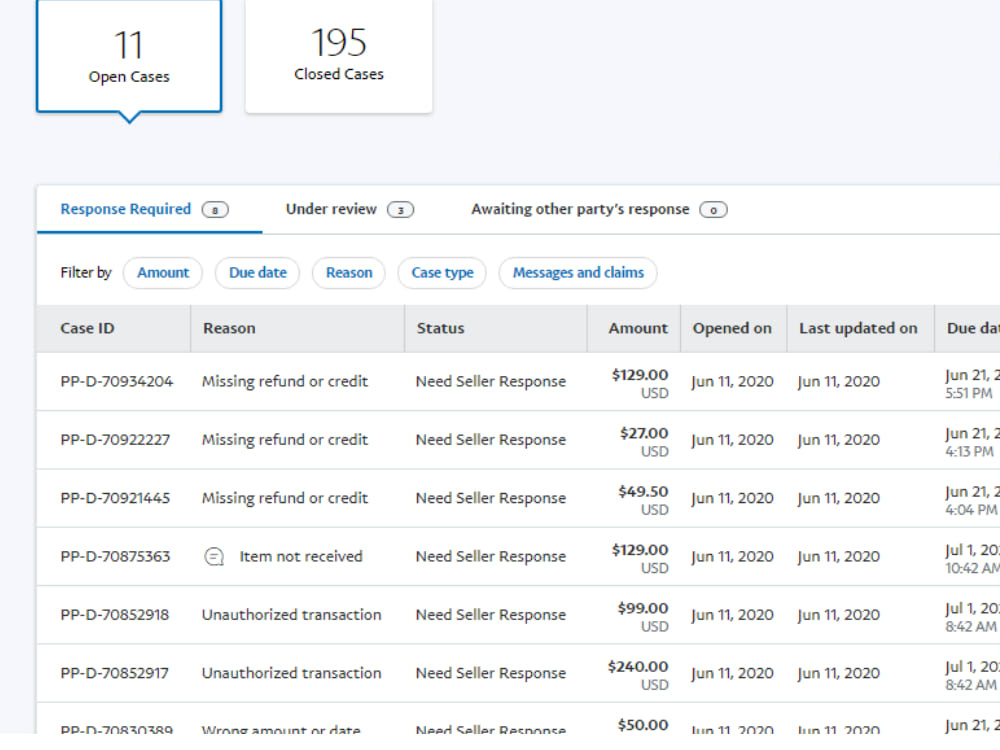Viewport: 1000px width, 750px height.
Task: Open the Due date filter
Action: pyautogui.click(x=258, y=273)
